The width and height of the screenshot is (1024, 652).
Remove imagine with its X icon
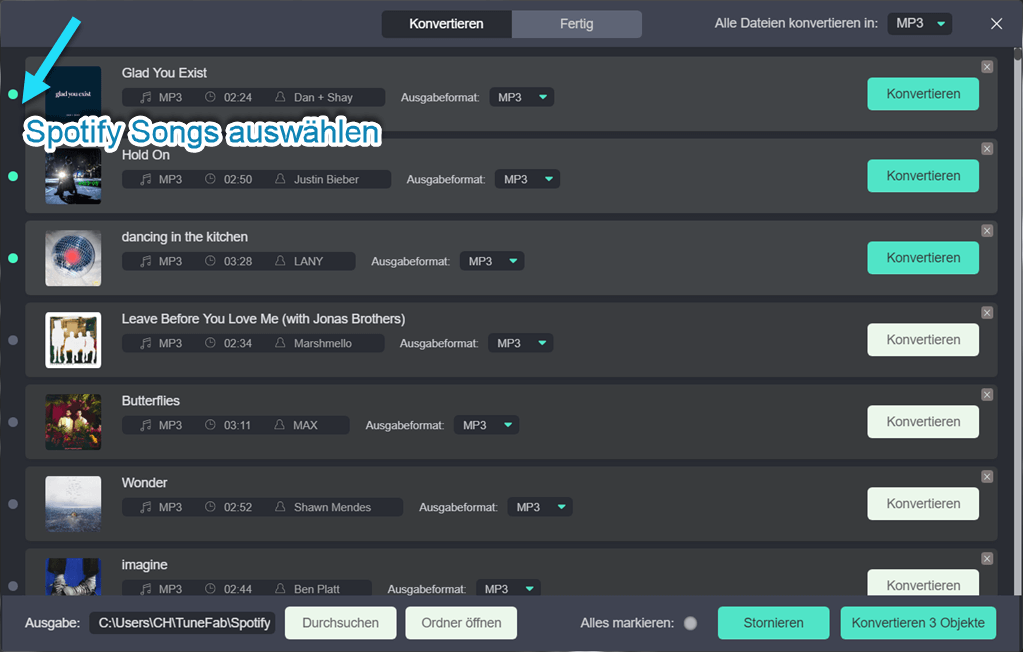[x=987, y=559]
